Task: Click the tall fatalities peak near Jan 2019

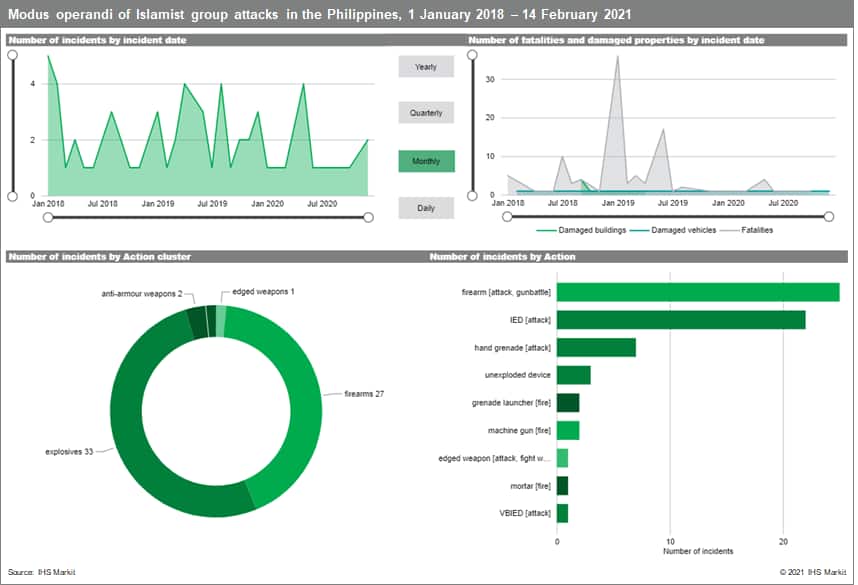Action: 617,60
